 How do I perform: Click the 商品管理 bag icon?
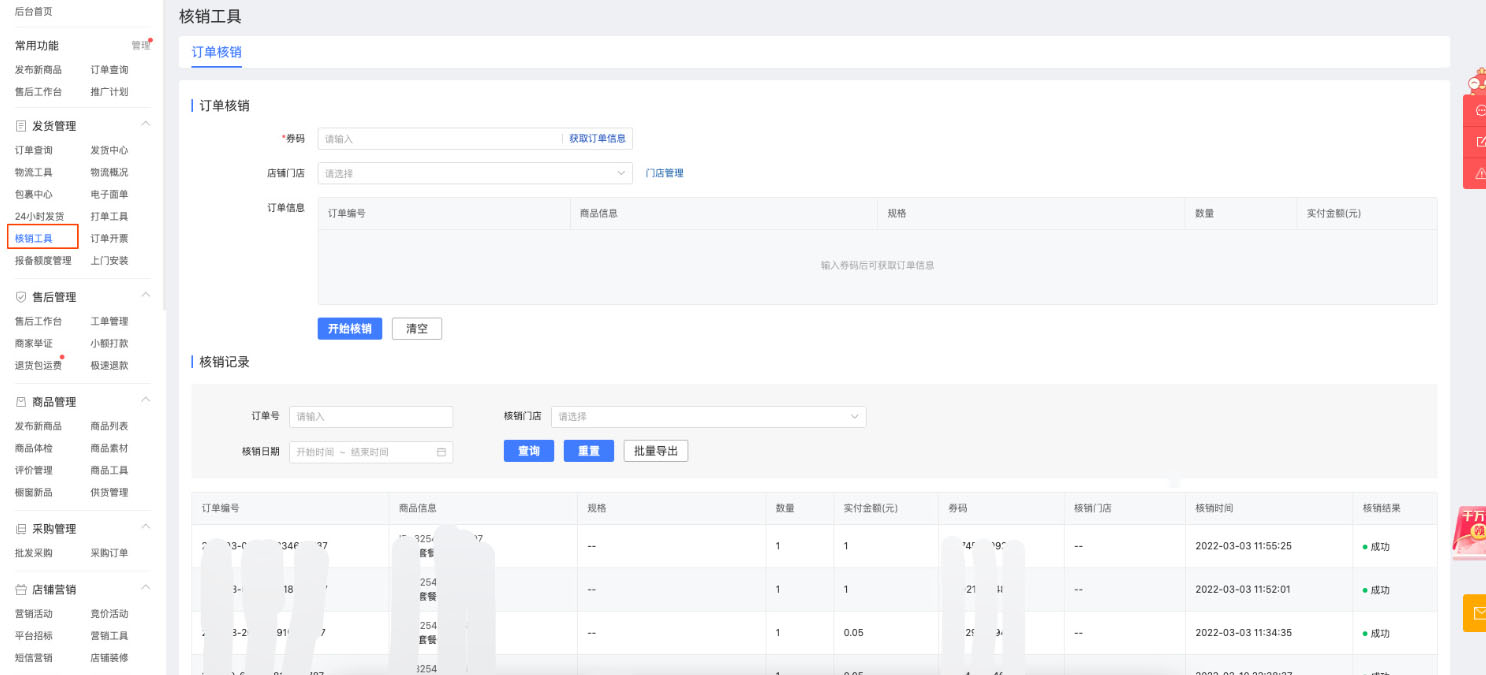tap(21, 402)
